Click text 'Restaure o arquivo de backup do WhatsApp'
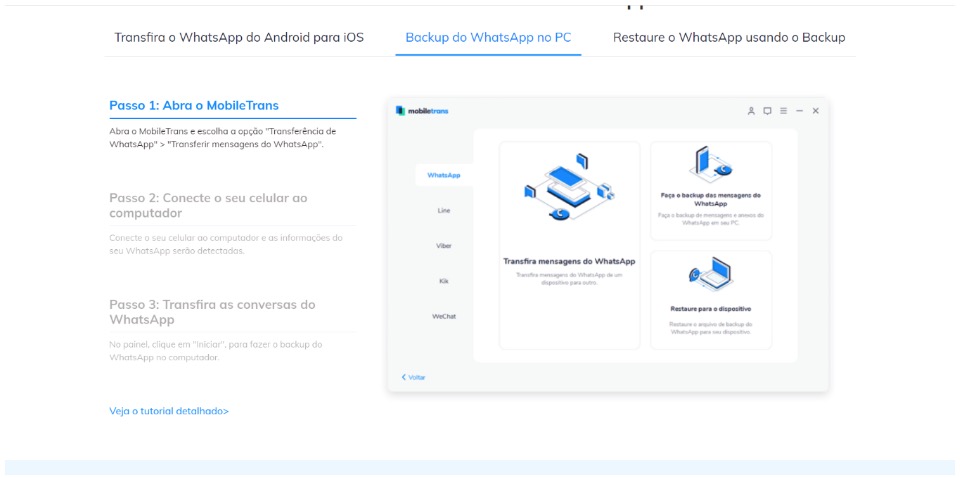The width and height of the screenshot is (960, 478). 711,327
